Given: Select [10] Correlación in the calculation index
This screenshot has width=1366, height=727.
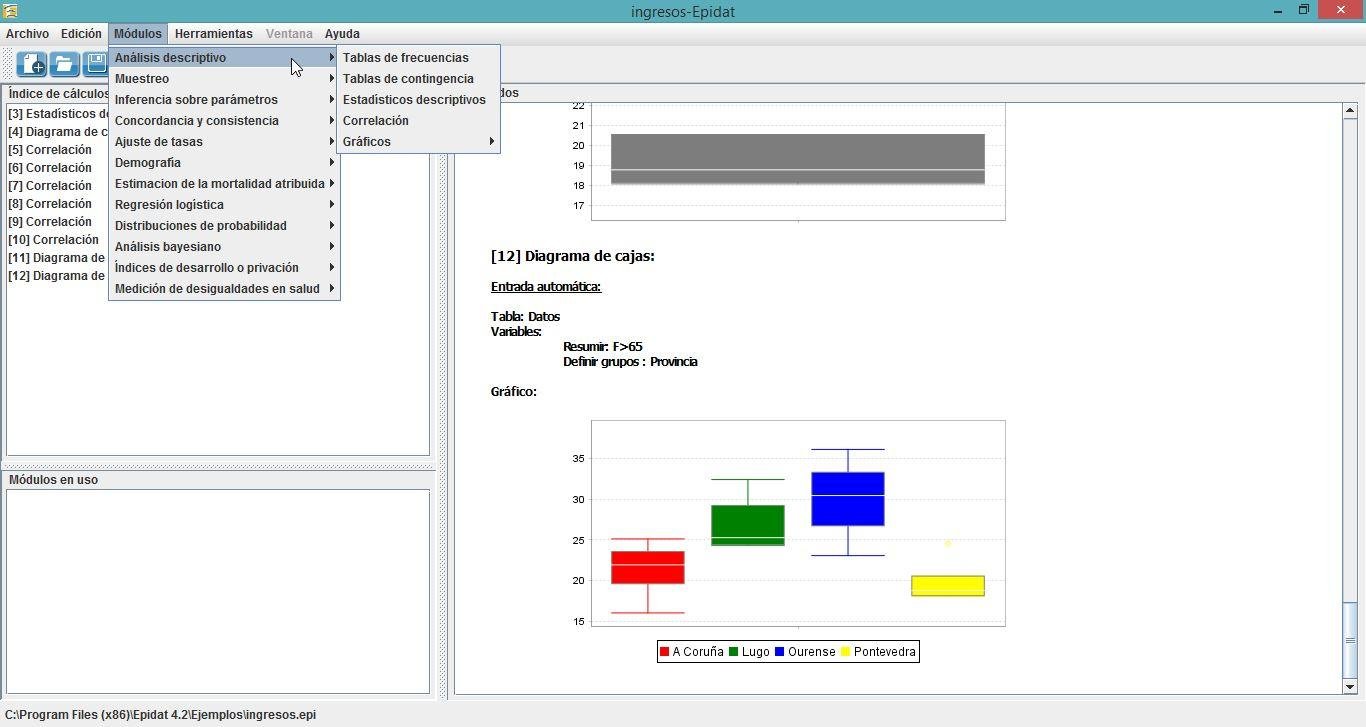Looking at the screenshot, I should click(x=52, y=239).
